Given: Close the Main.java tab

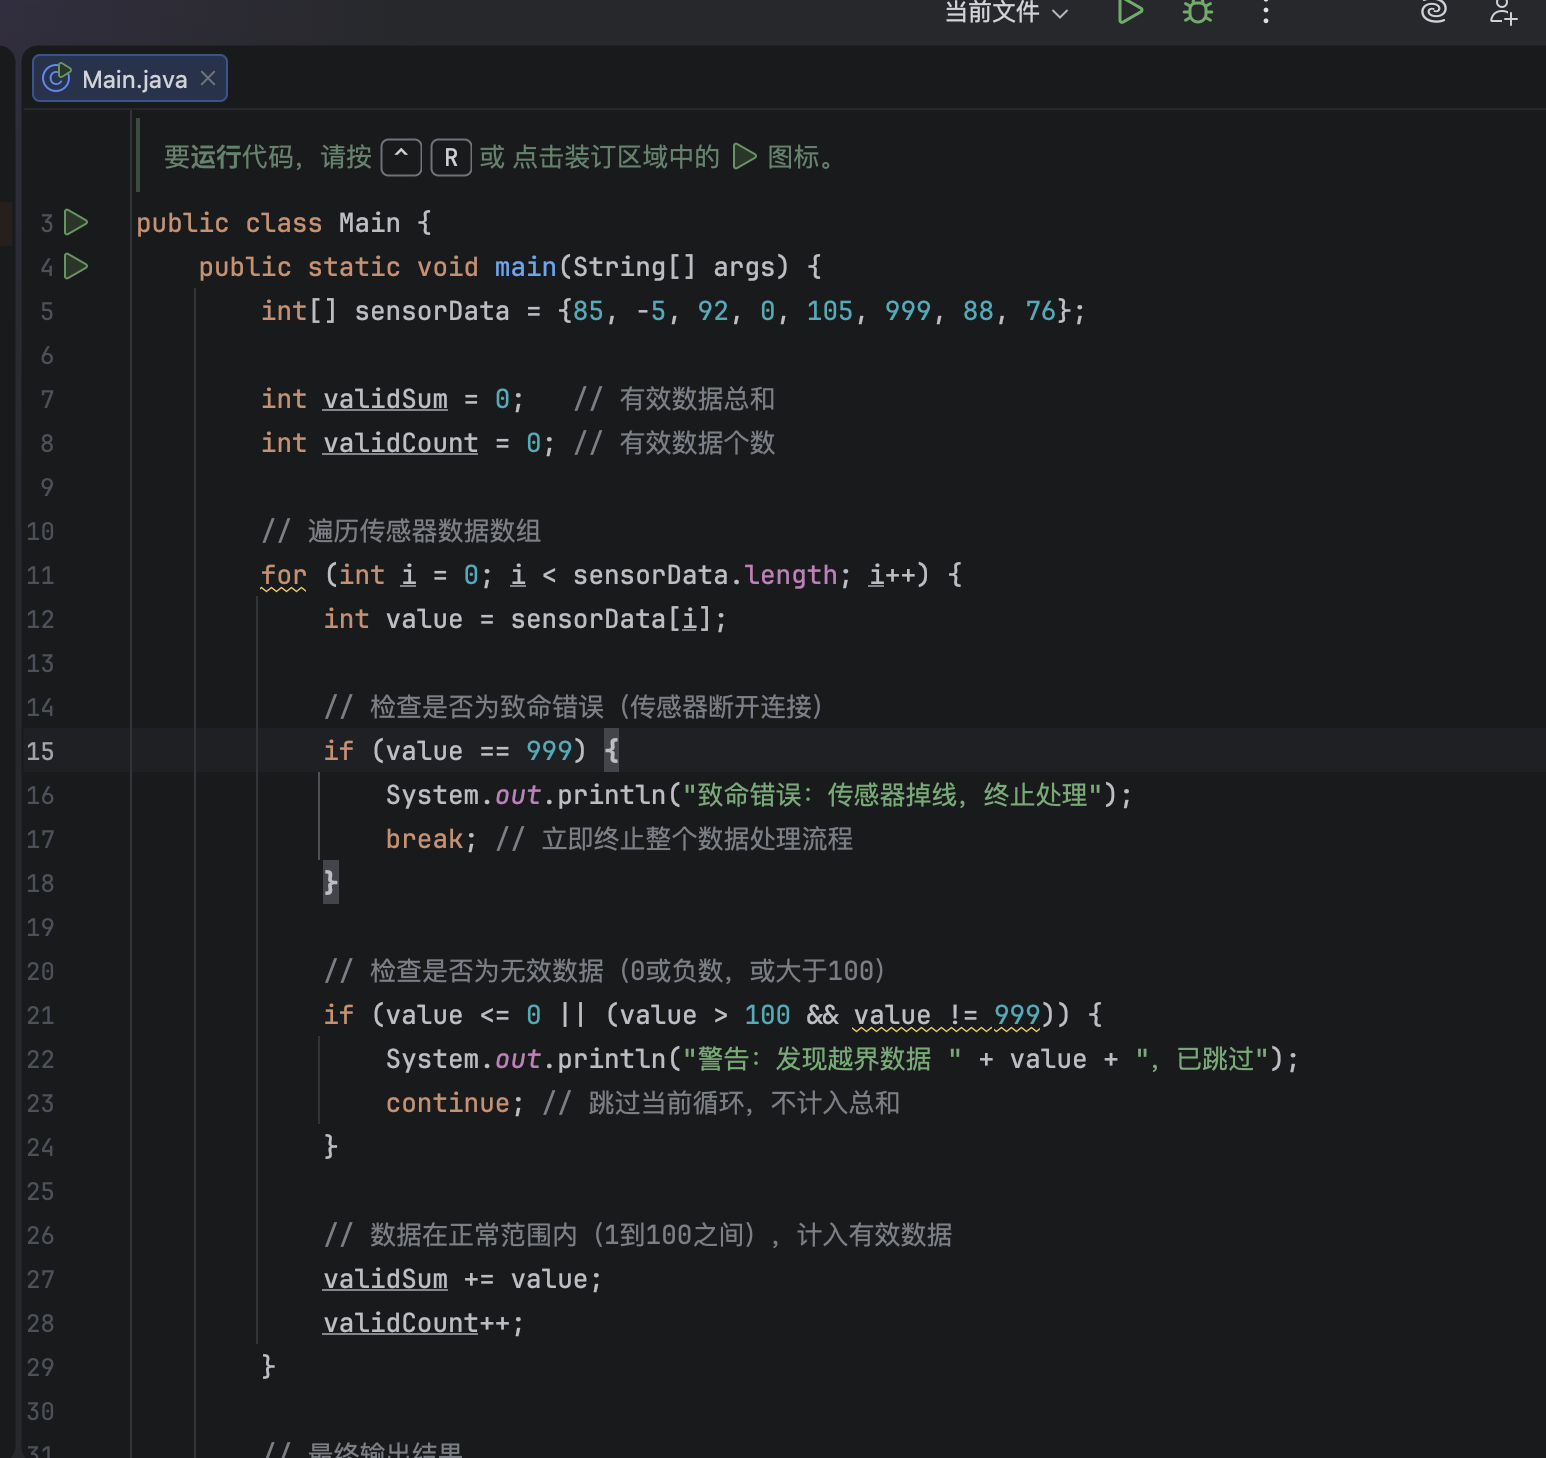Looking at the screenshot, I should coord(208,78).
